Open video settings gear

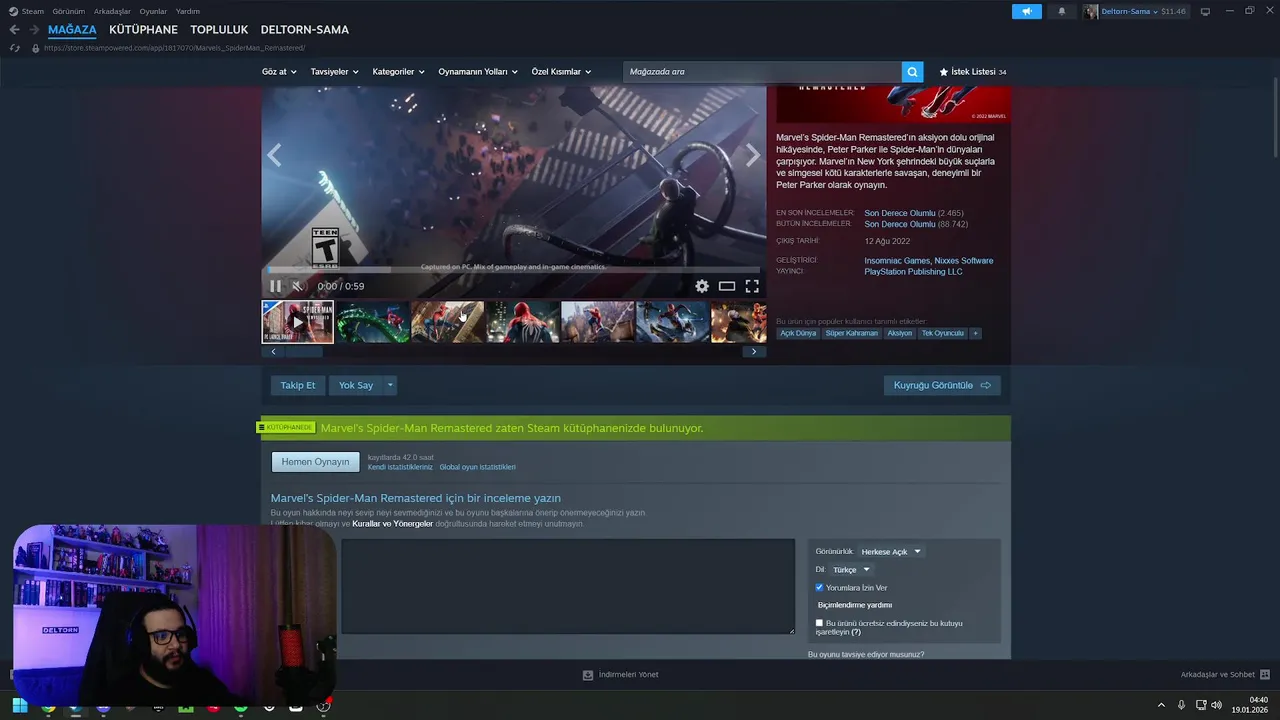pos(702,286)
